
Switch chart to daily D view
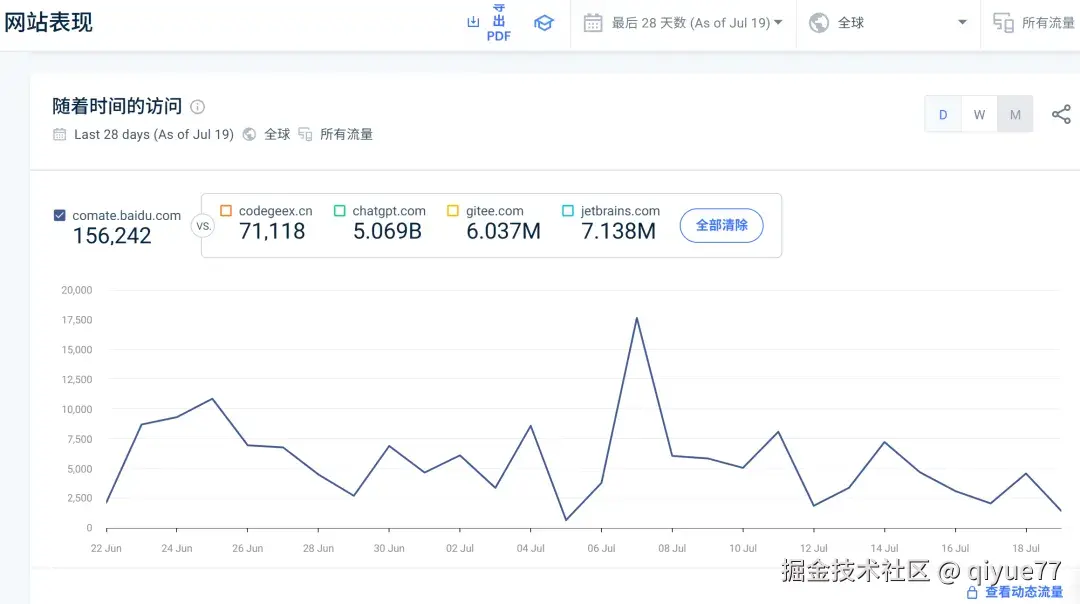tap(943, 115)
